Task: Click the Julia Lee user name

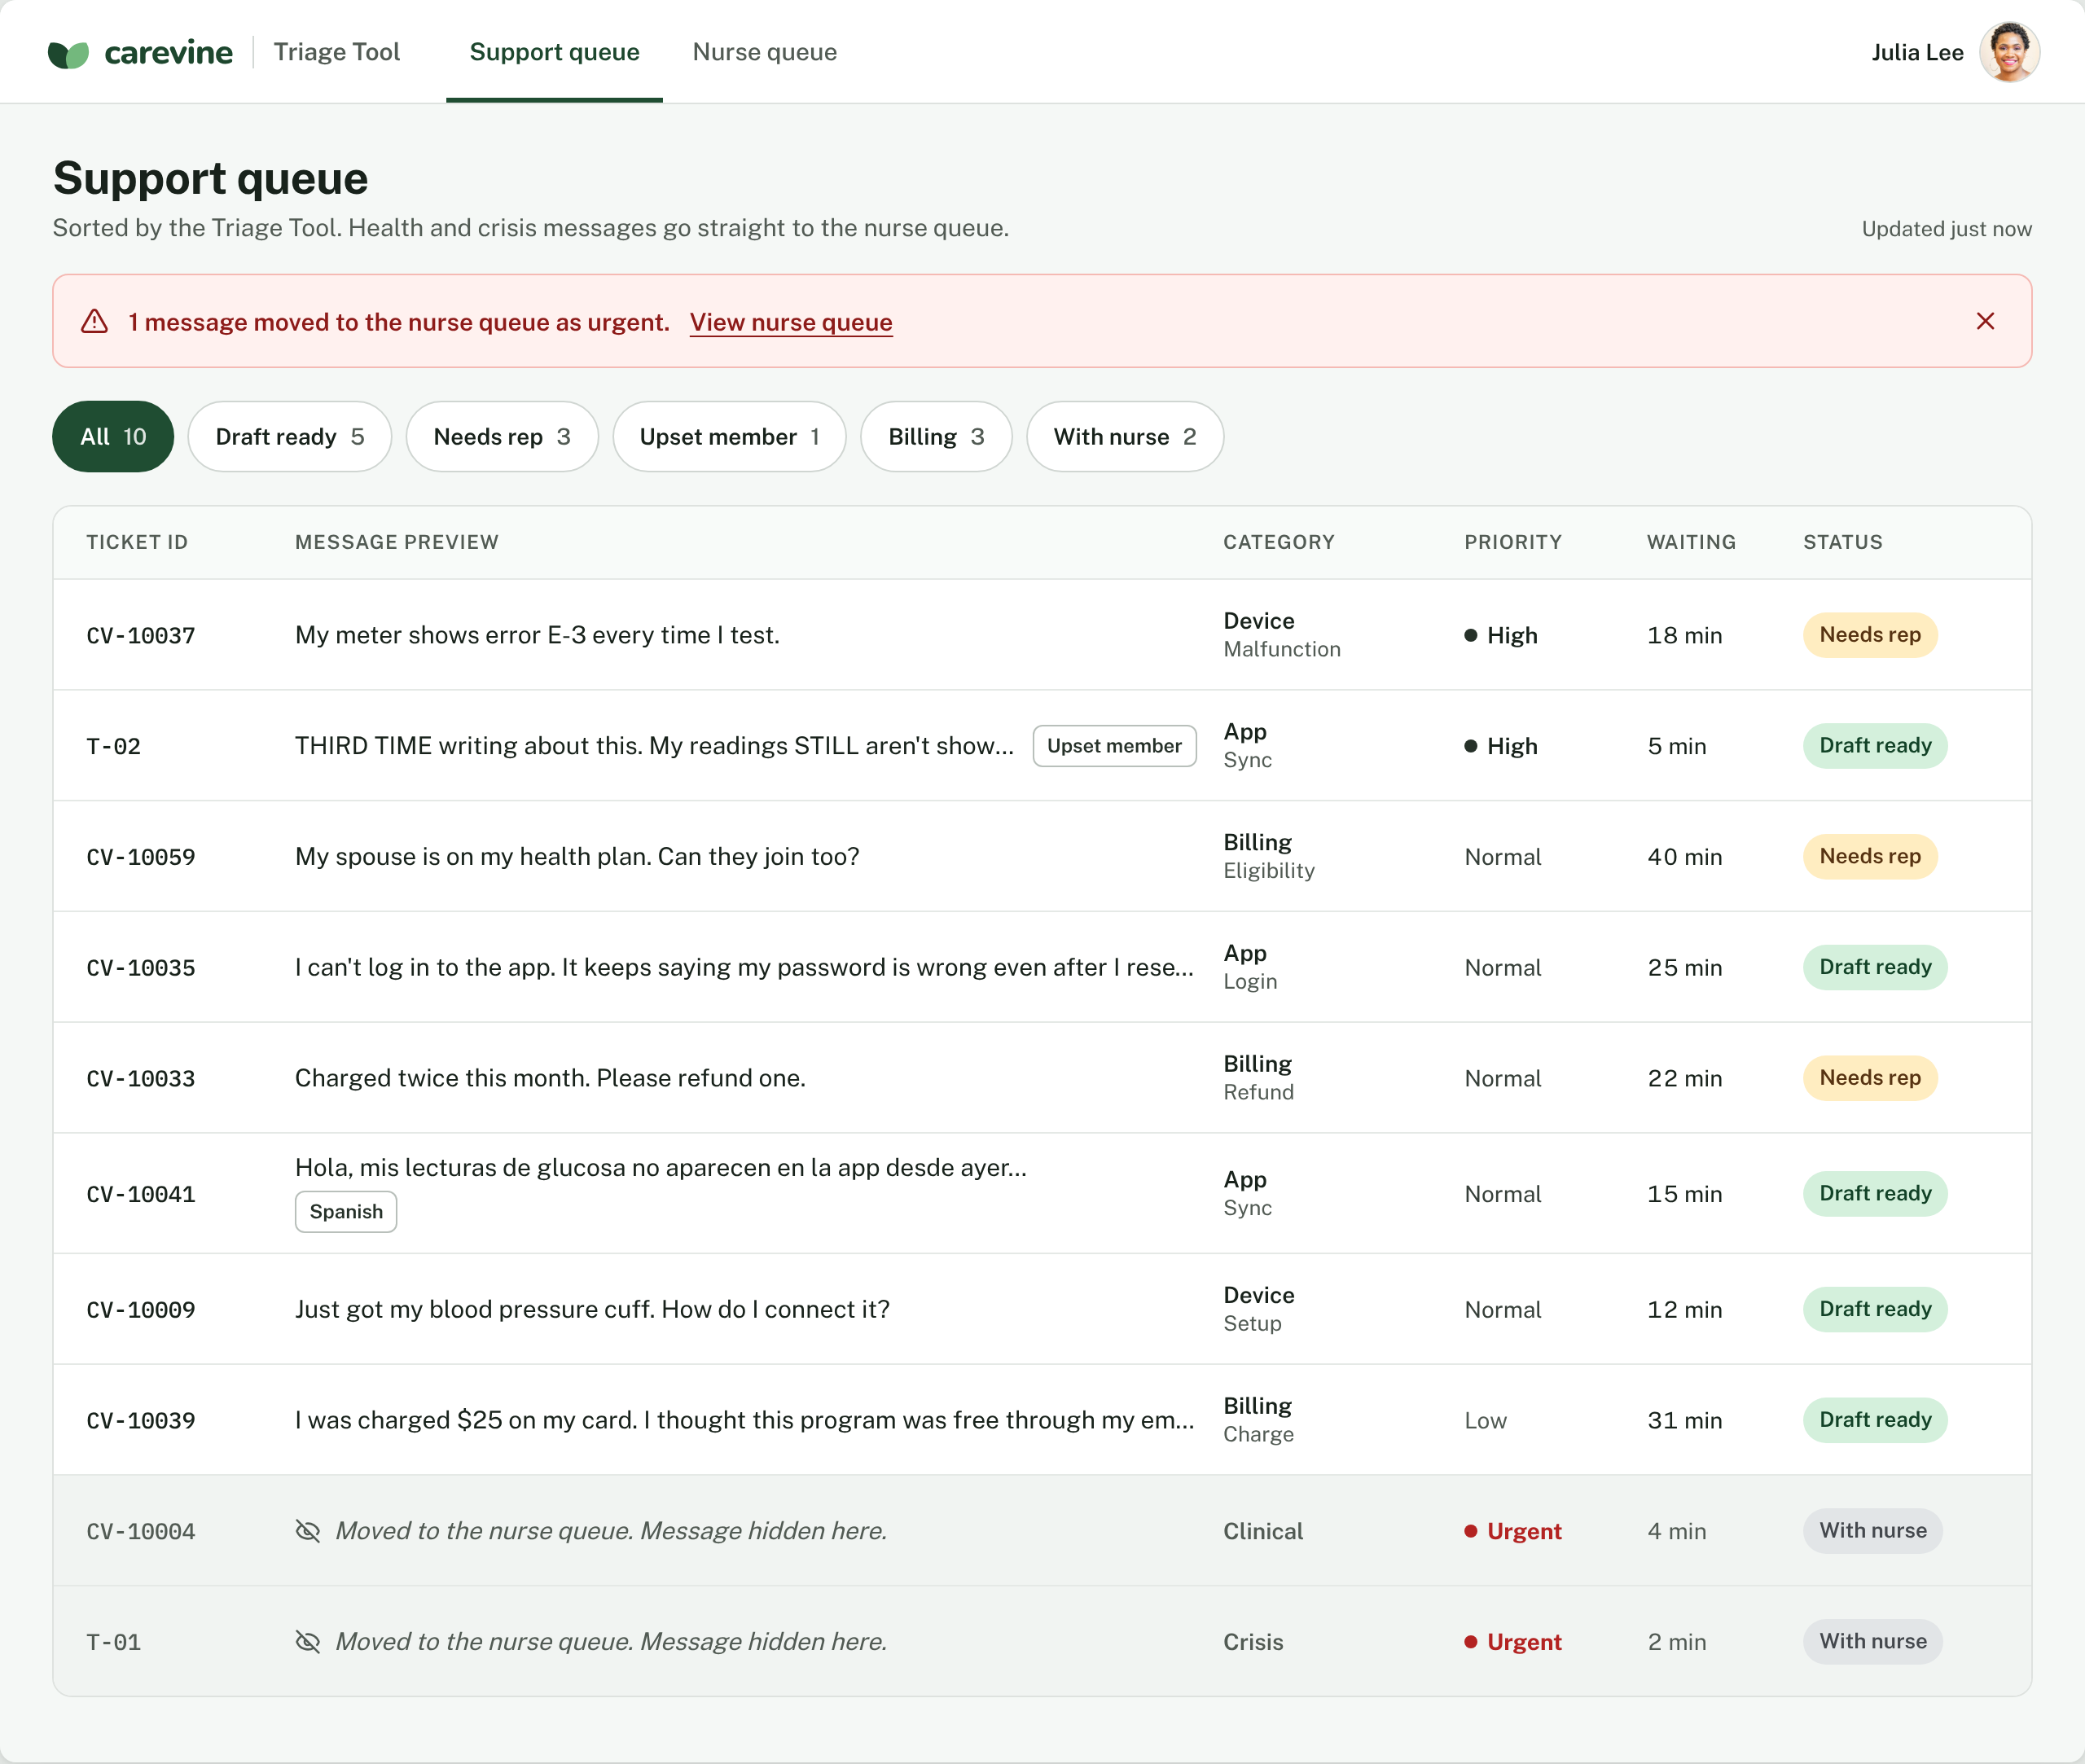Action: 1917,52
